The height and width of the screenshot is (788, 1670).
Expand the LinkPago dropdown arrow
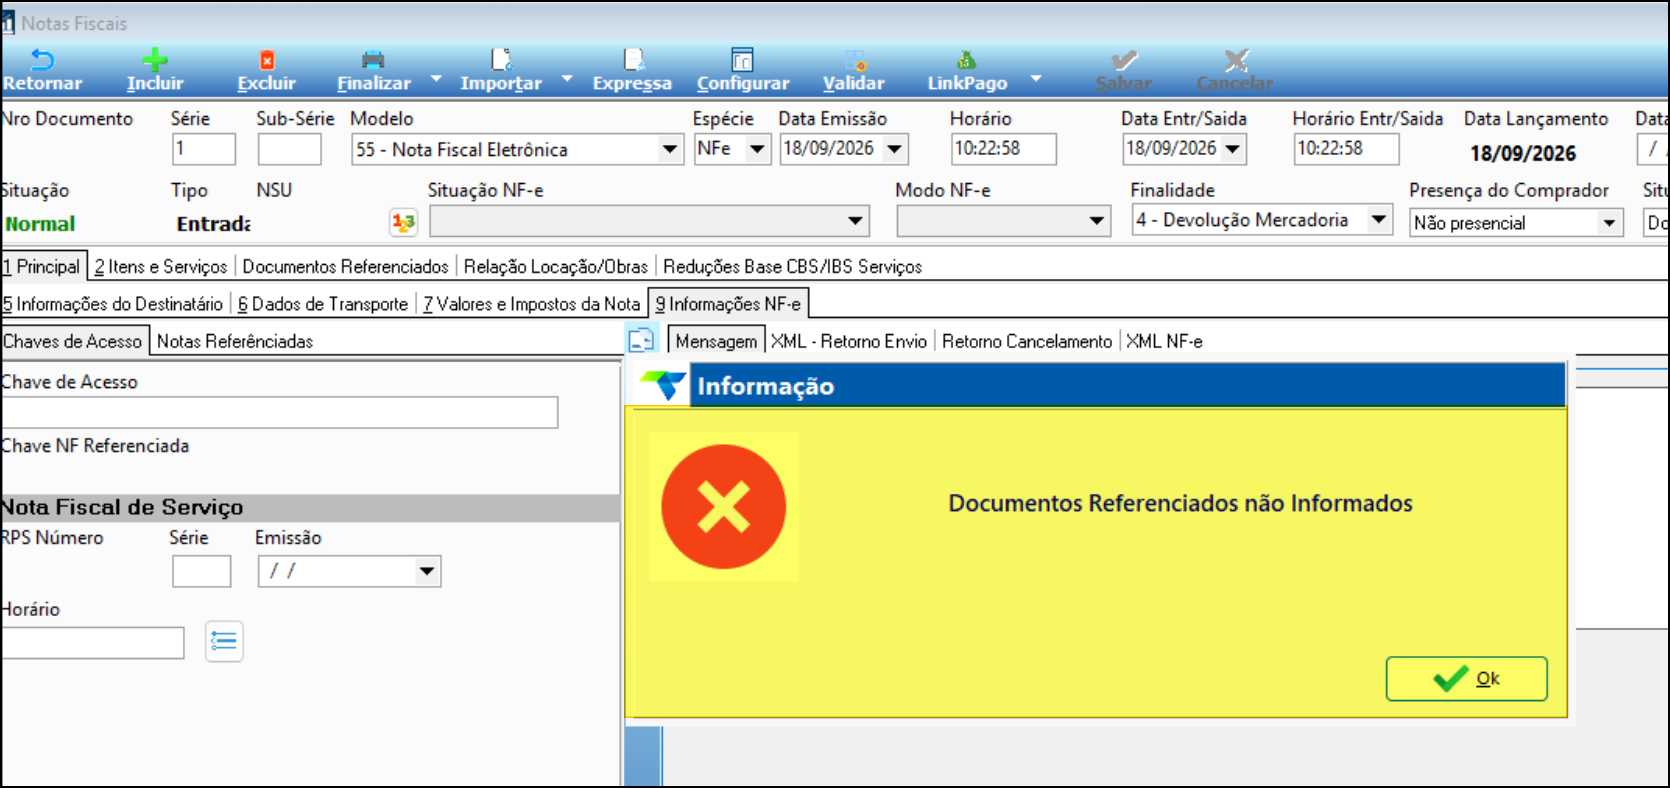[x=1036, y=78]
